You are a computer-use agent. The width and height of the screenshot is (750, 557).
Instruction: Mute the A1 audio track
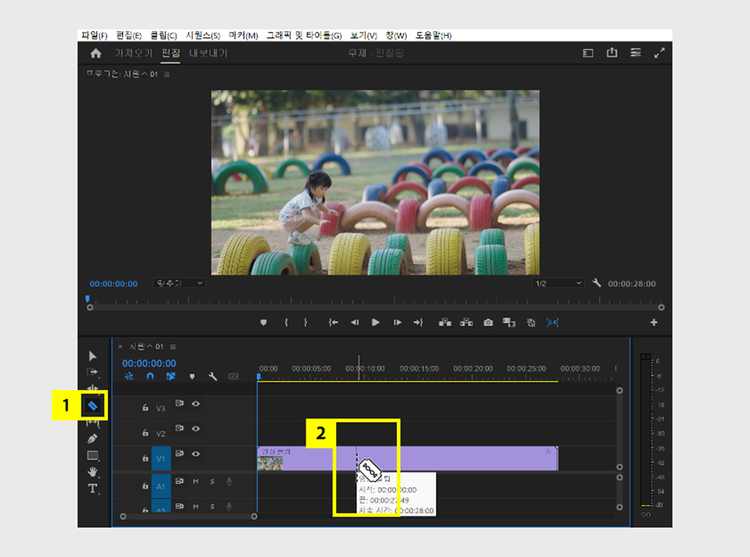(196, 481)
